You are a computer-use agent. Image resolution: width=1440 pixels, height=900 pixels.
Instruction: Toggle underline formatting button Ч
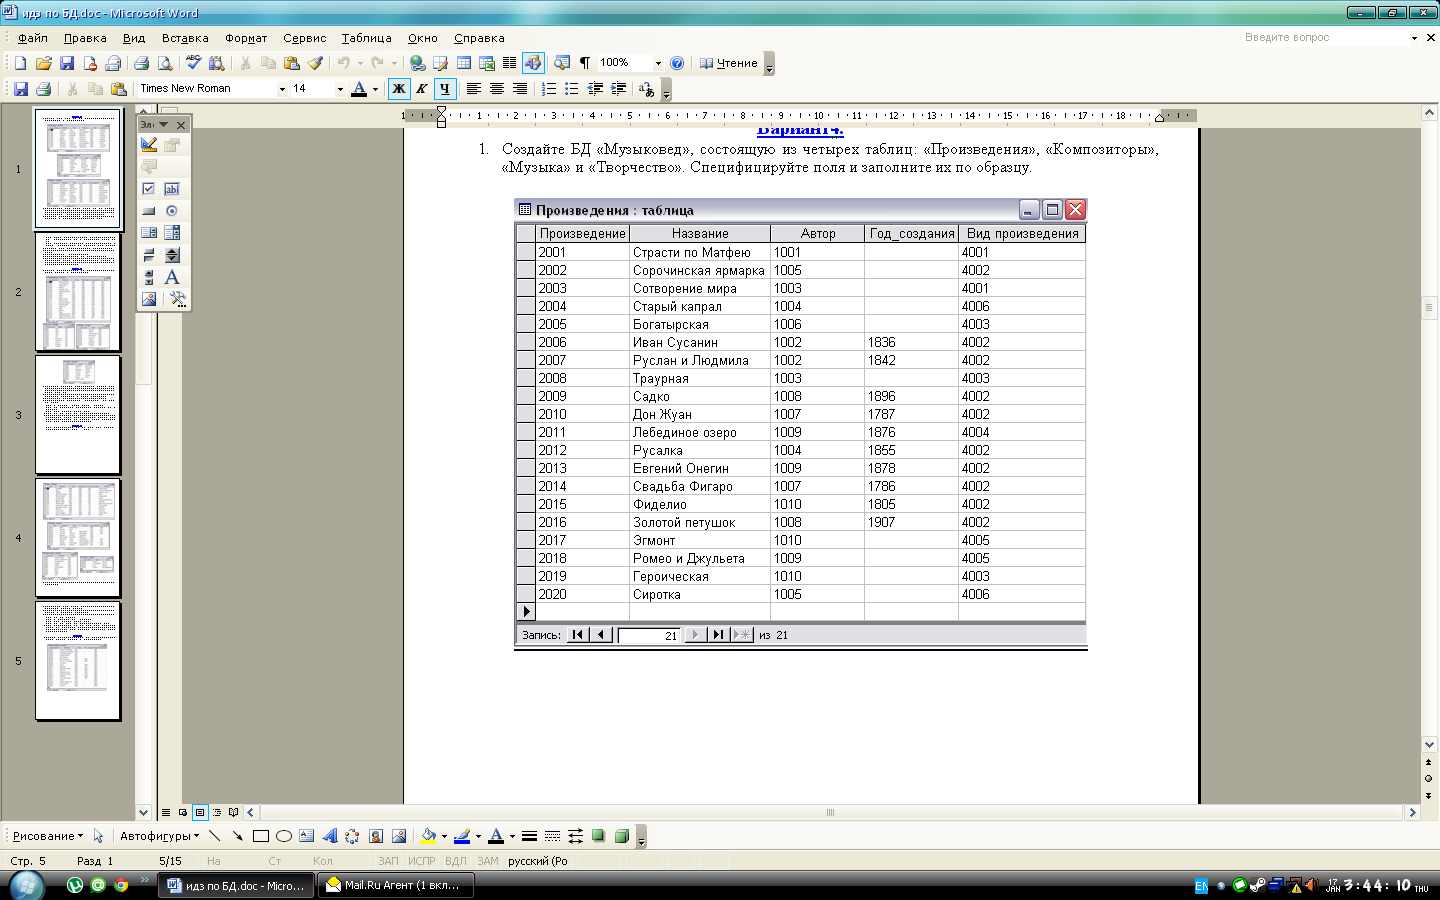pyautogui.click(x=445, y=89)
